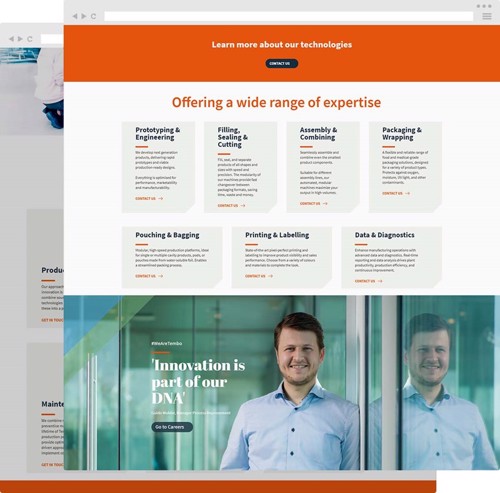
Task: Click Go to Careers button
Action: [172, 427]
